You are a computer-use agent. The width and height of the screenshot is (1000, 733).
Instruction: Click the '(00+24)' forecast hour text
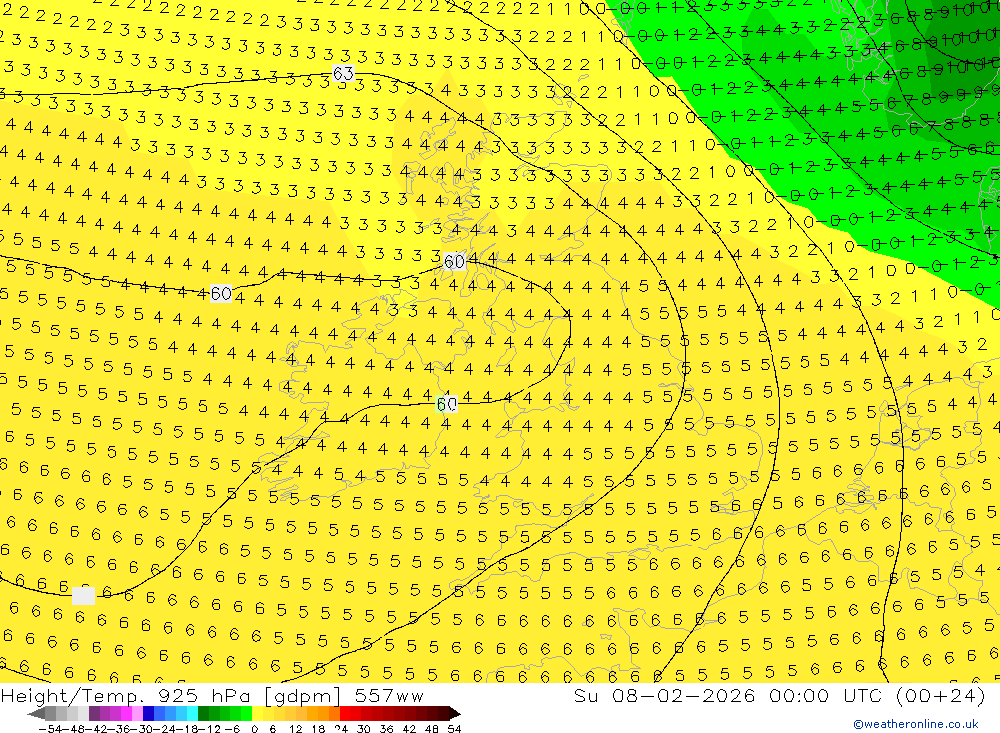coord(941,695)
